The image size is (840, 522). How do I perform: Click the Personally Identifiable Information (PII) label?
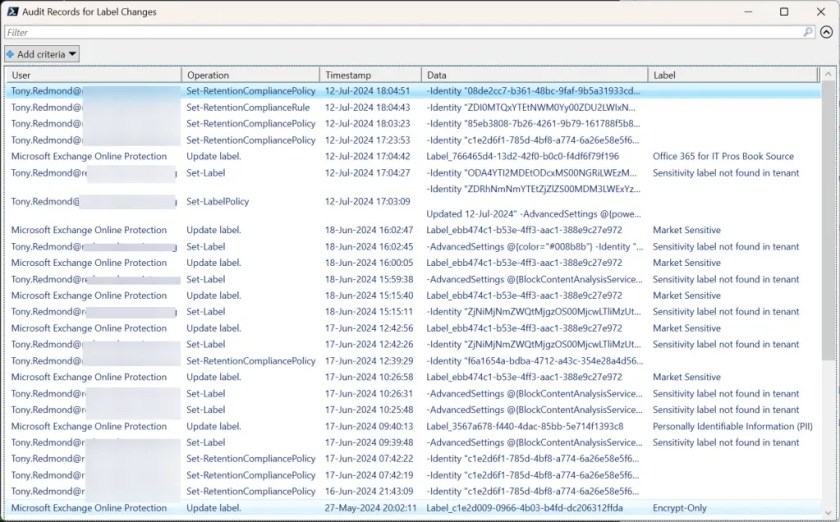pyautogui.click(x=732, y=427)
